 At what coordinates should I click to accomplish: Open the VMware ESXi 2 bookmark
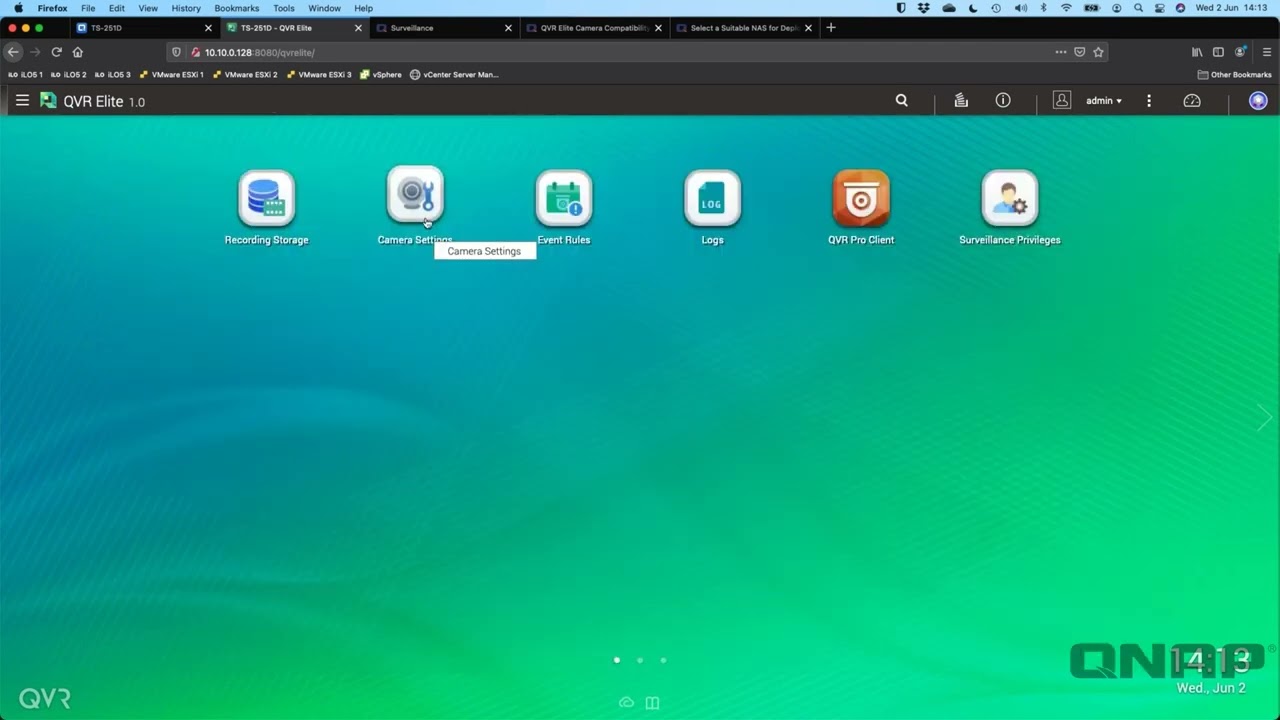[x=245, y=75]
